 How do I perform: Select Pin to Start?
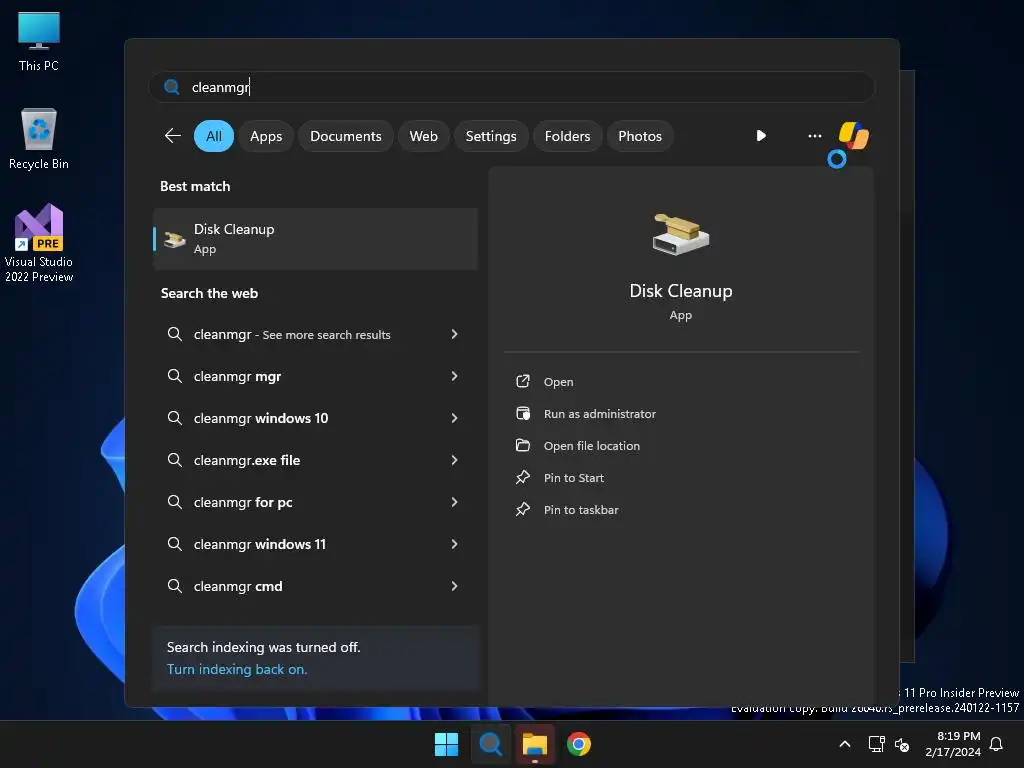573,478
